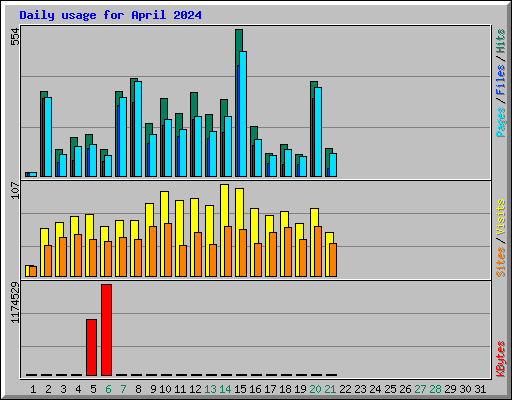This screenshot has width=512, height=400.
Task: Click the day 10 label on axis
Action: click(x=165, y=389)
